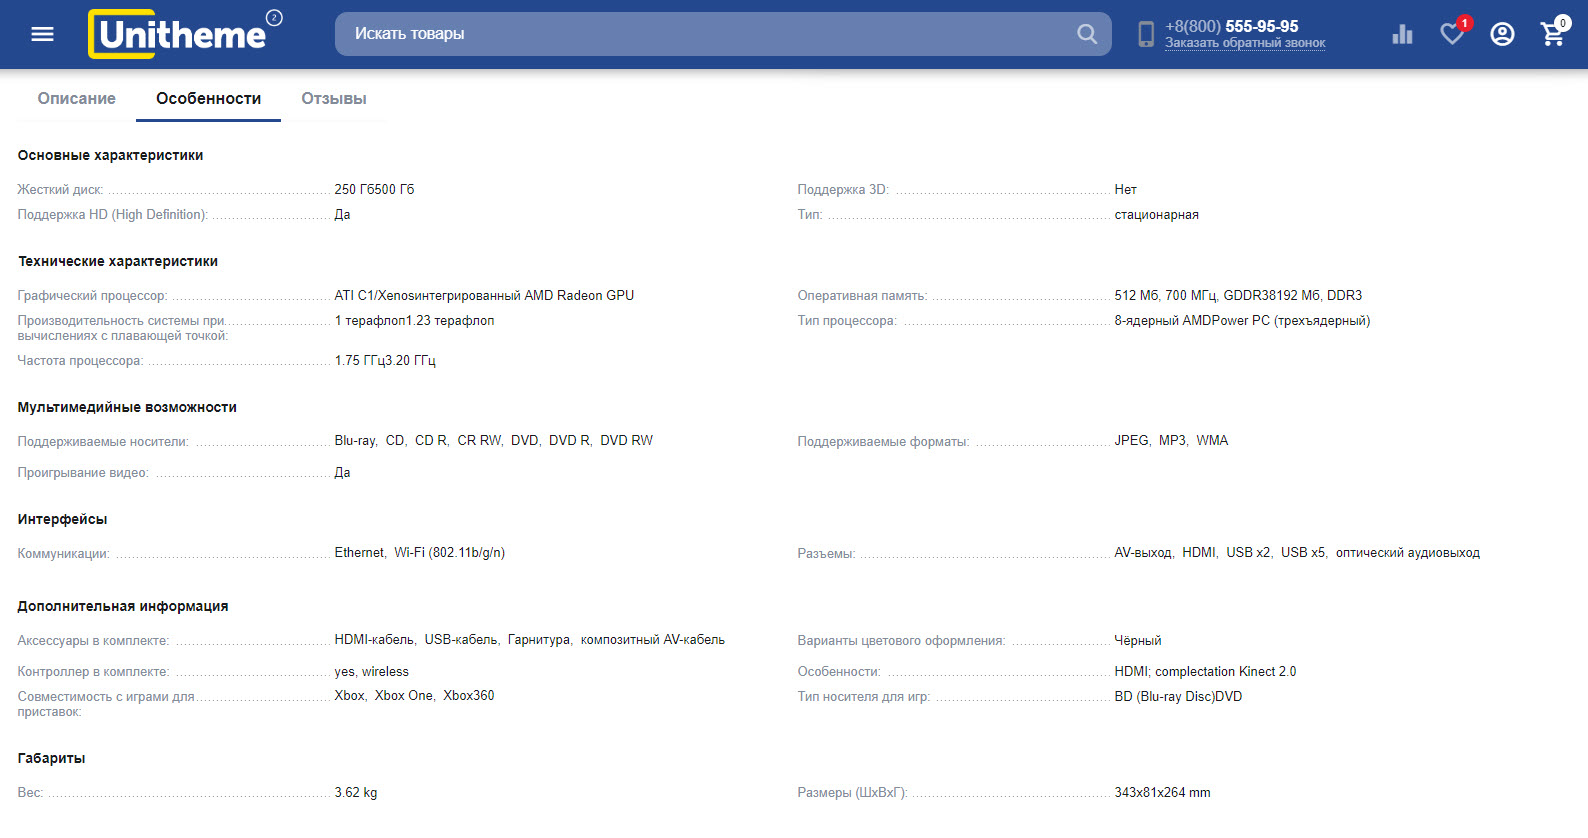The image size is (1588, 838).
Task: Focus the 'Искать товары' search field
Action: [x=723, y=34]
